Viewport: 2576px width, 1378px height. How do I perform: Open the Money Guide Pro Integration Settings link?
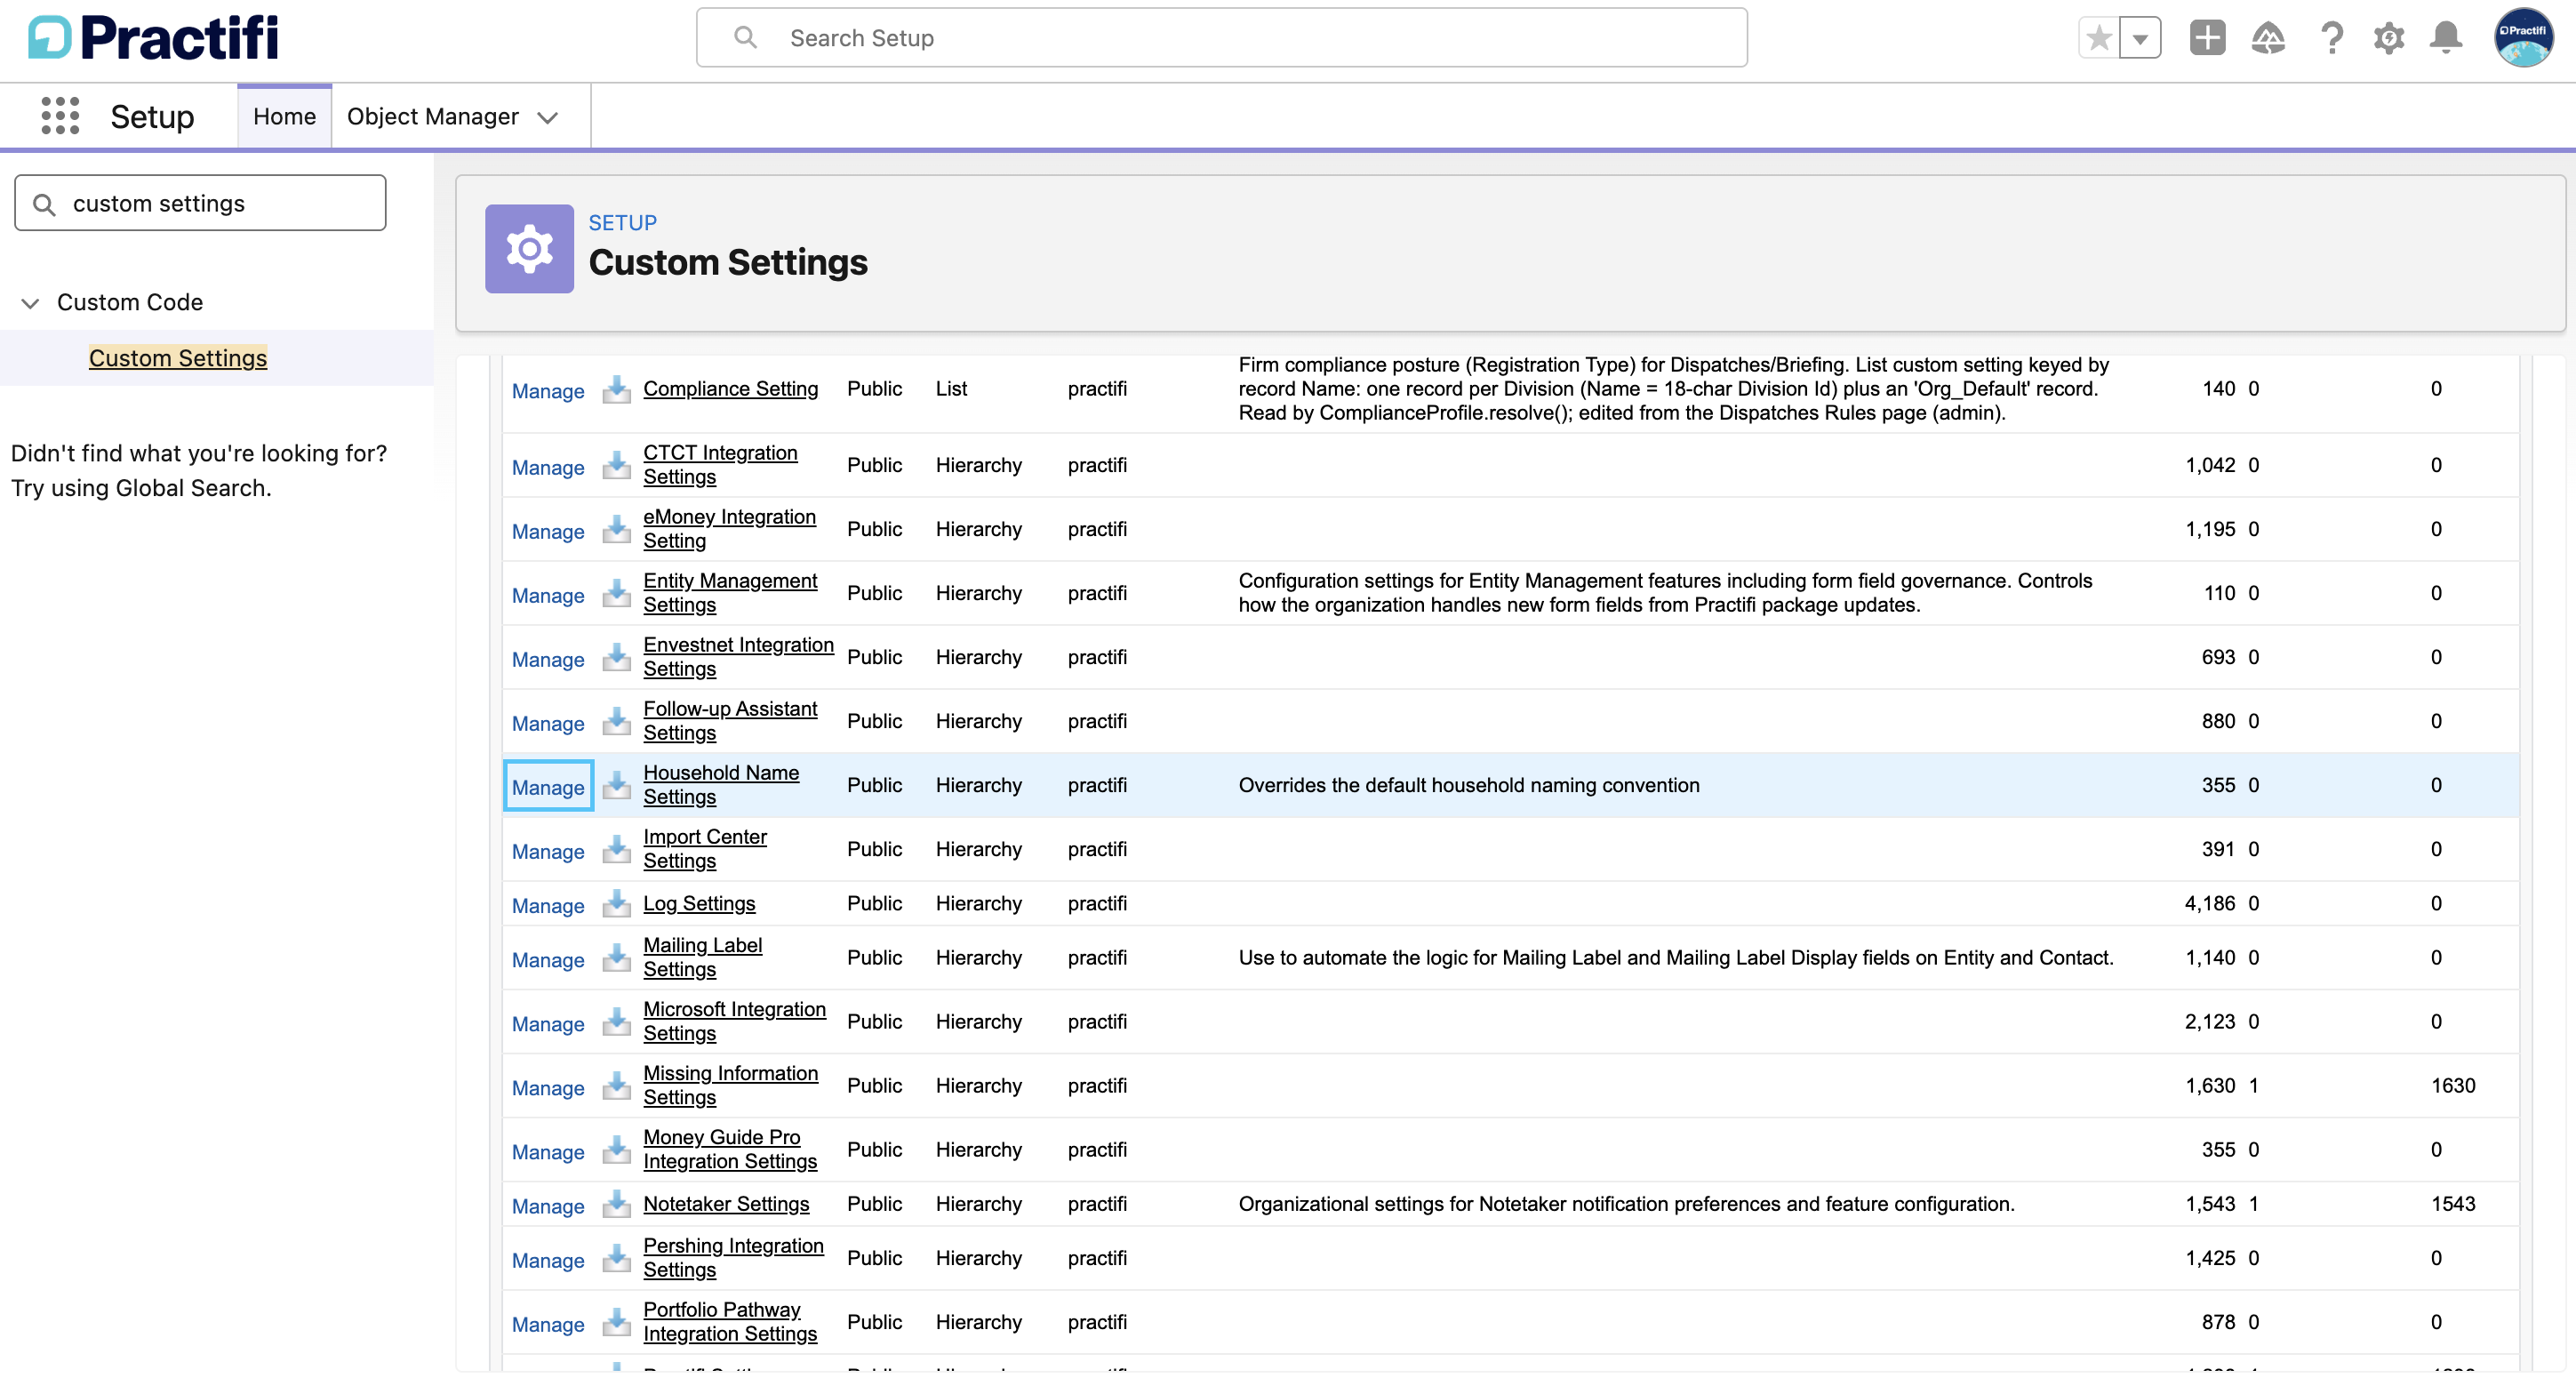pos(730,1149)
